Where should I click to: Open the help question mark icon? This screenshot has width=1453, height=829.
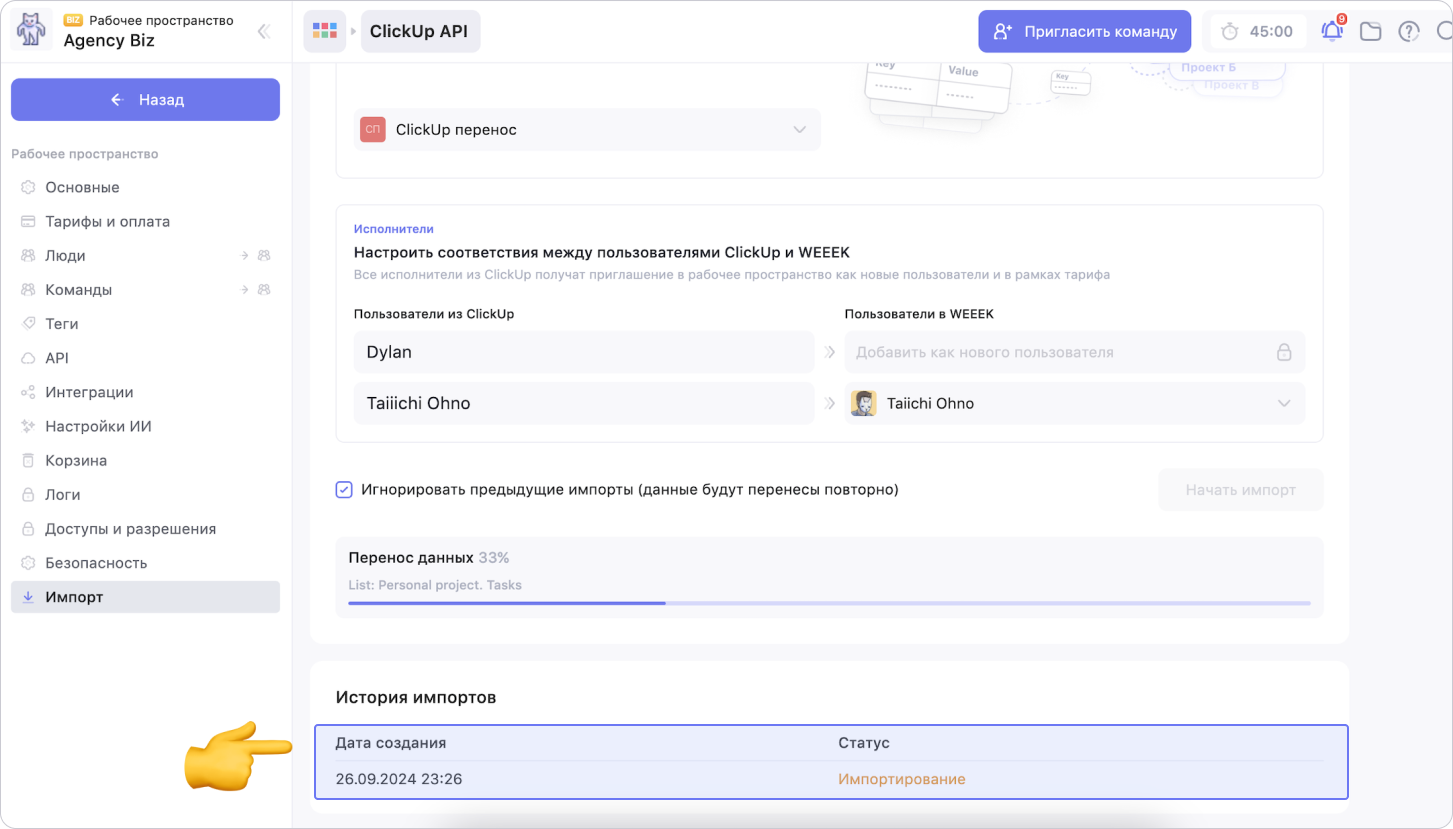pyautogui.click(x=1409, y=31)
